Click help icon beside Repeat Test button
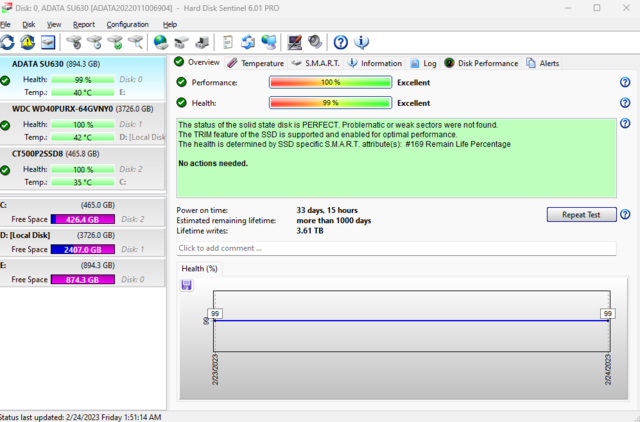Screen dimensions: 640x422 point(625,214)
